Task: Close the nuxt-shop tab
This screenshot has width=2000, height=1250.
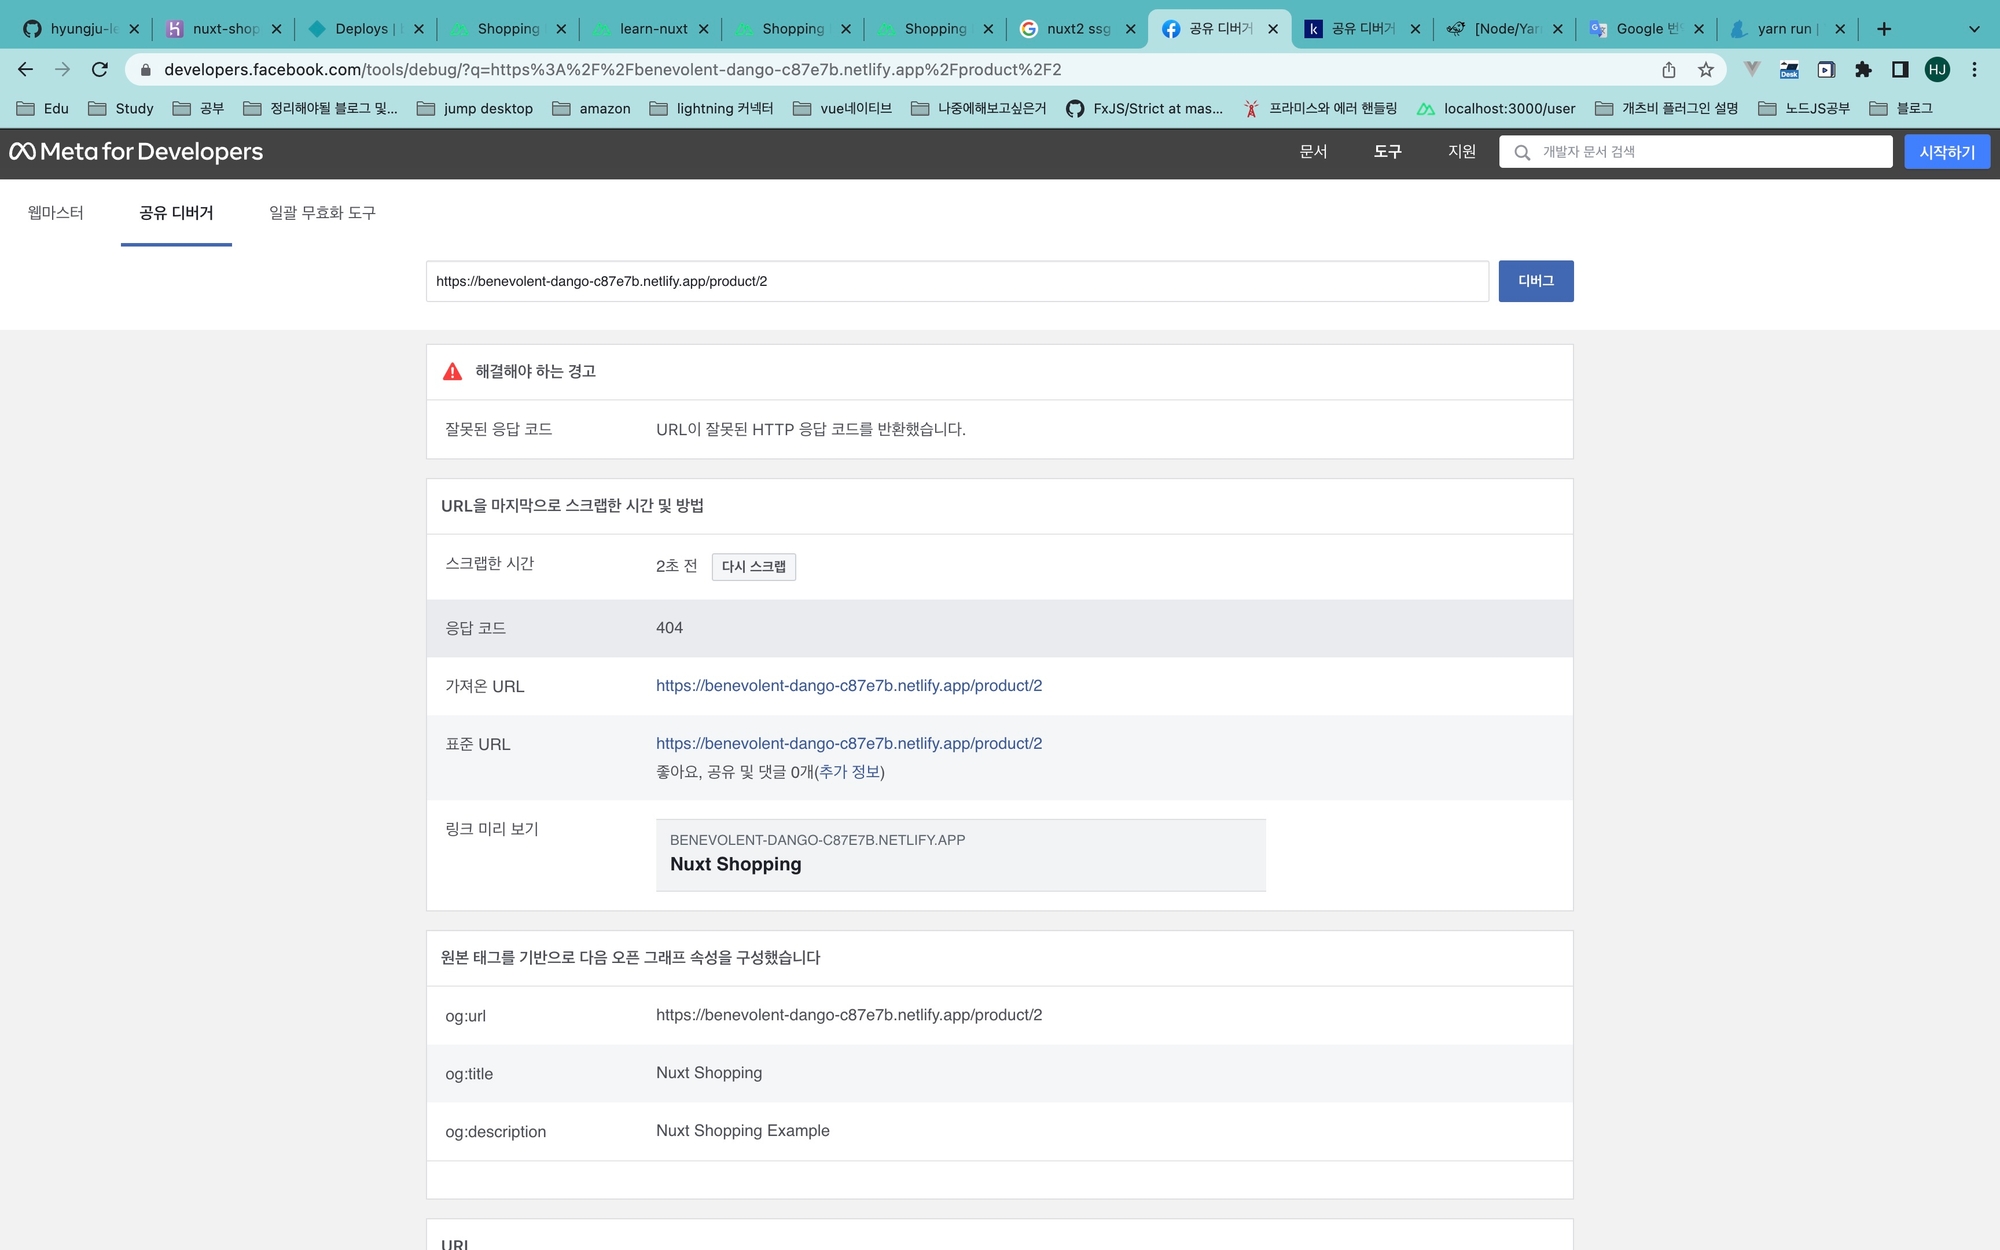Action: [276, 29]
